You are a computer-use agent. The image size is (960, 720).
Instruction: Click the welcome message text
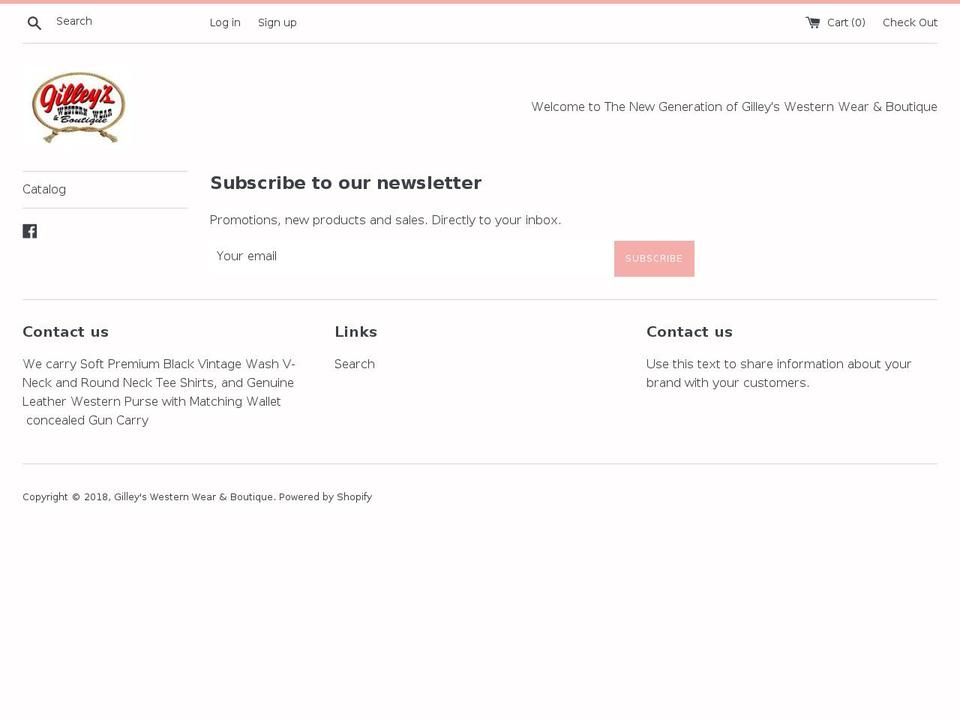point(734,107)
